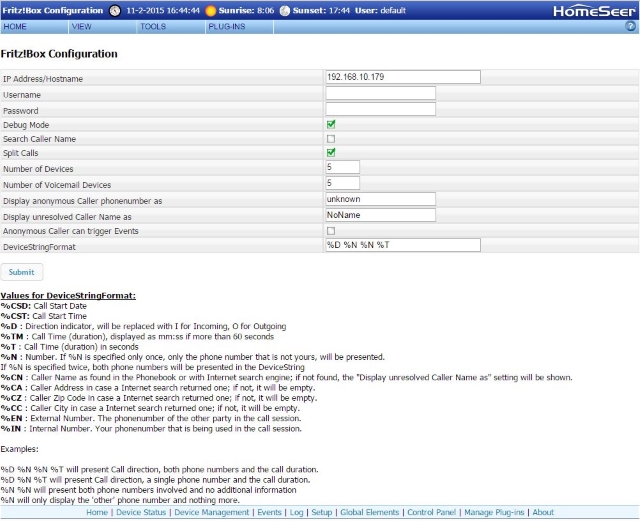Open the About footer link
This screenshot has width=640, height=521.
coord(543,512)
